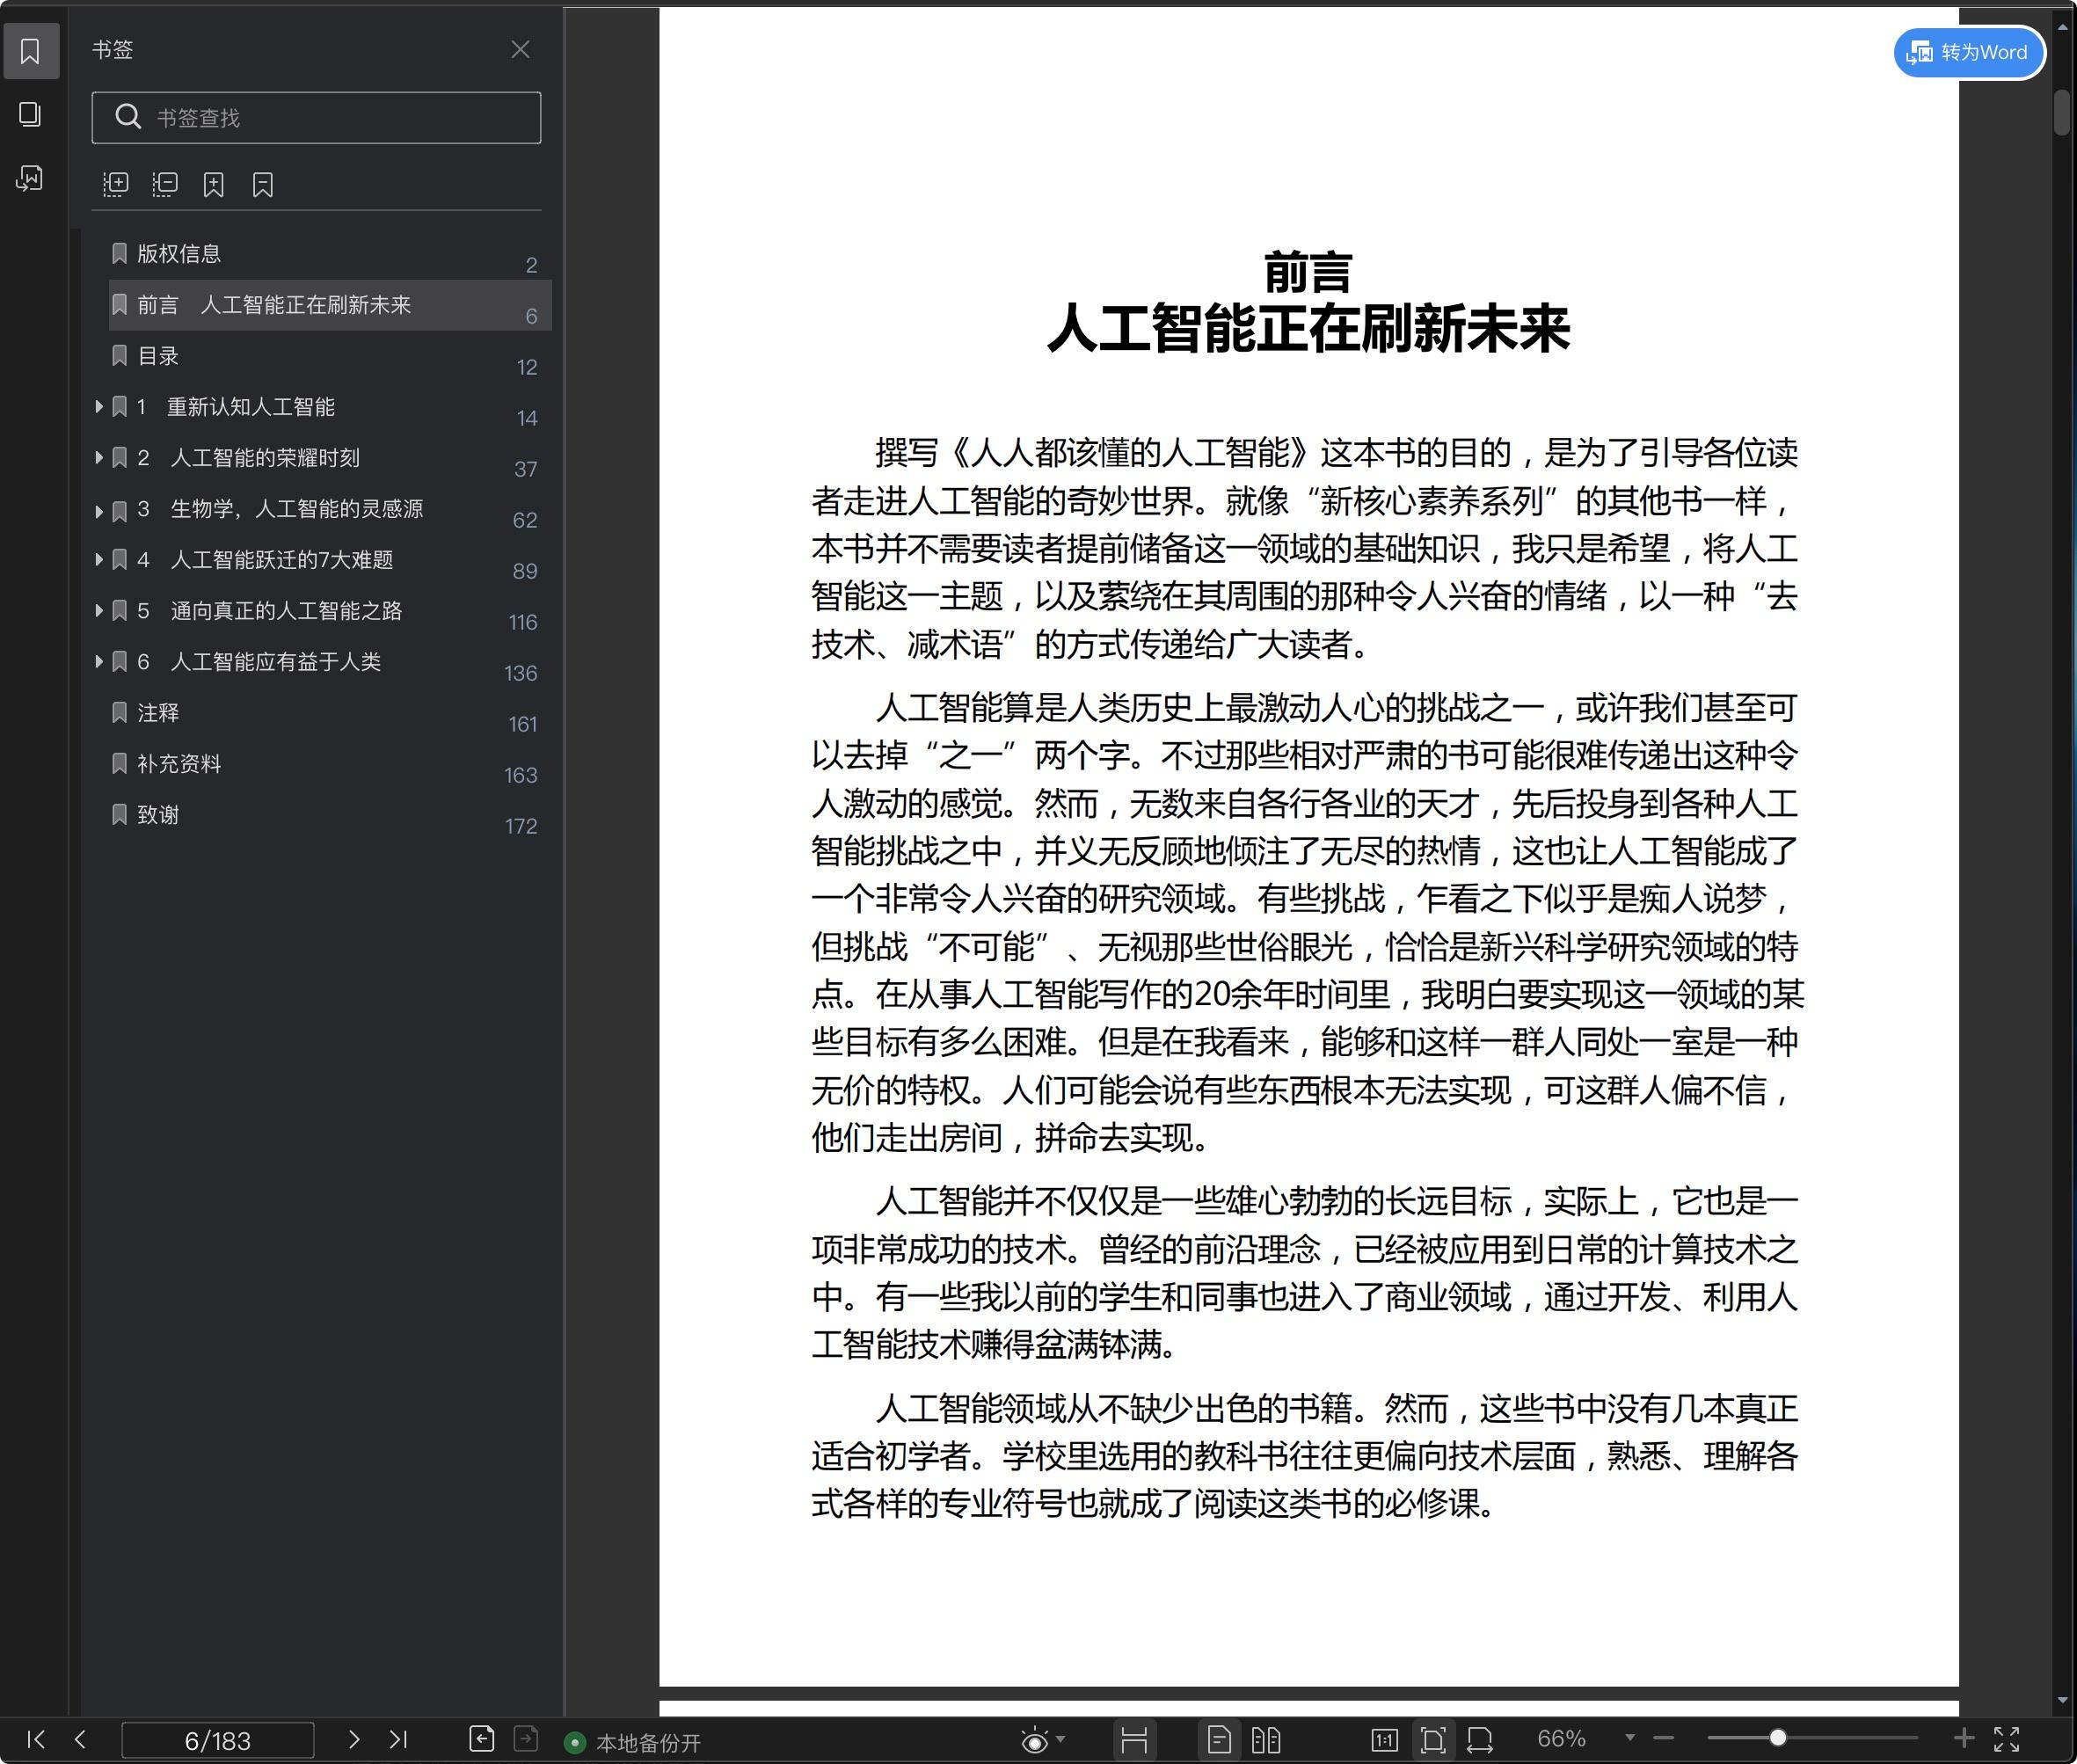
Task: Switch to two-page view
Action: [1266, 1741]
